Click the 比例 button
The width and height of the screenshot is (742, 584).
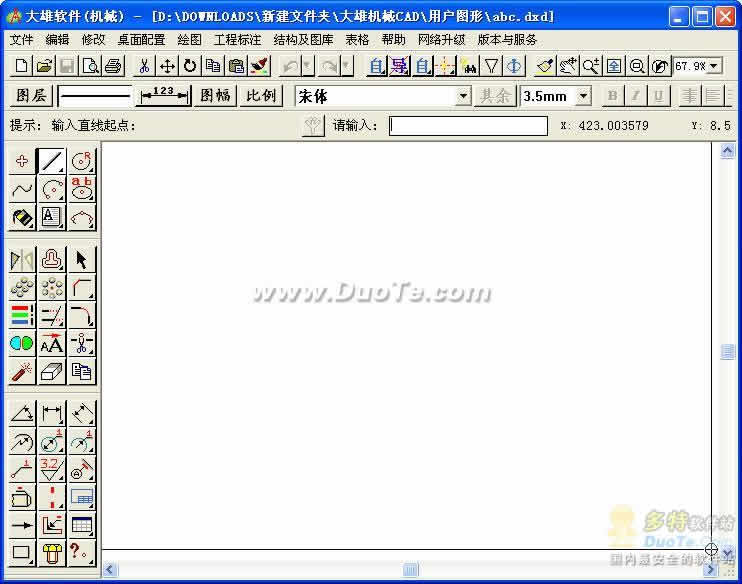coord(261,96)
